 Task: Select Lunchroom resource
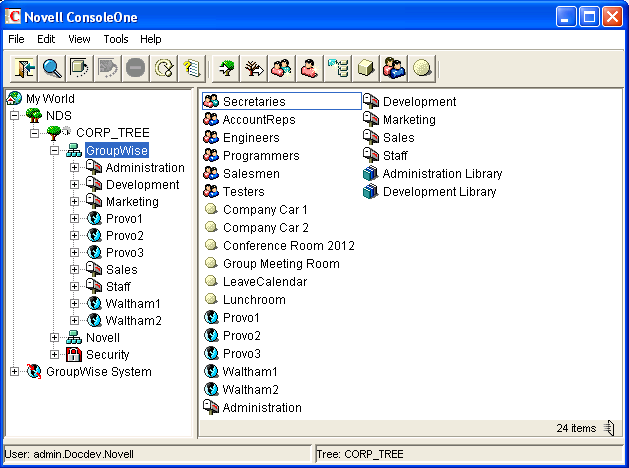coord(254,300)
